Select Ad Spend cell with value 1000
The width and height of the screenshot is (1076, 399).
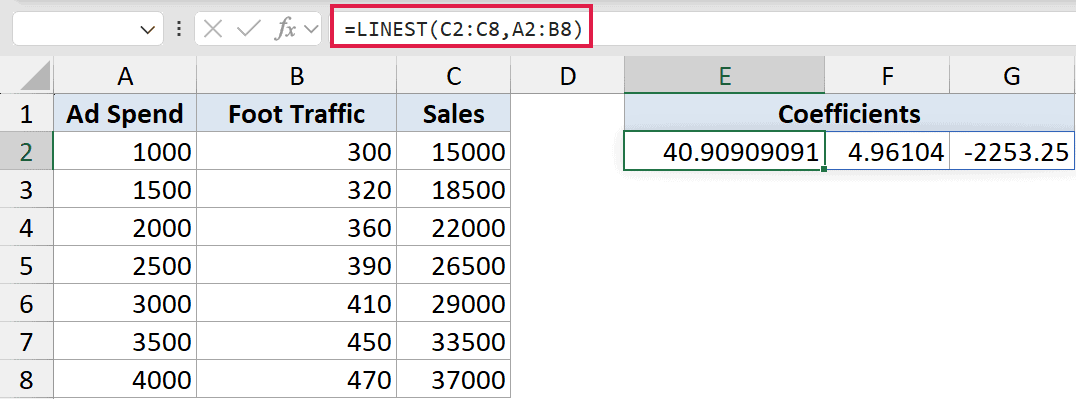(x=125, y=151)
